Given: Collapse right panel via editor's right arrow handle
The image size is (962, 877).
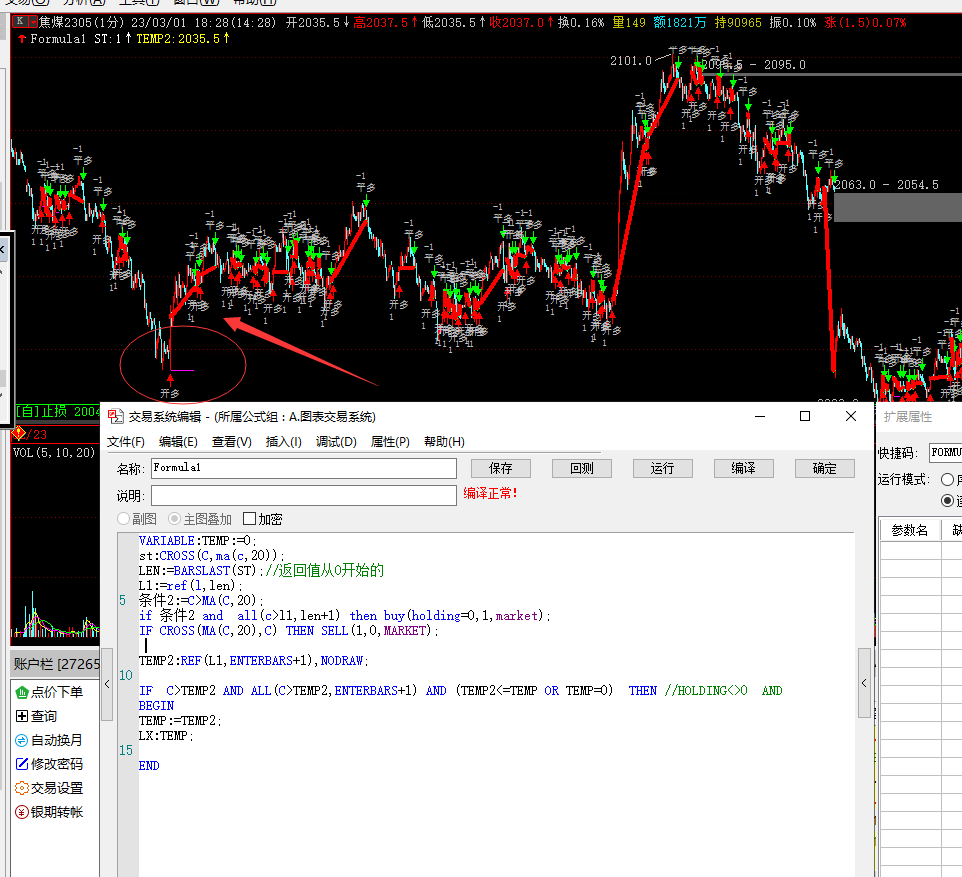Looking at the screenshot, I should point(864,682).
